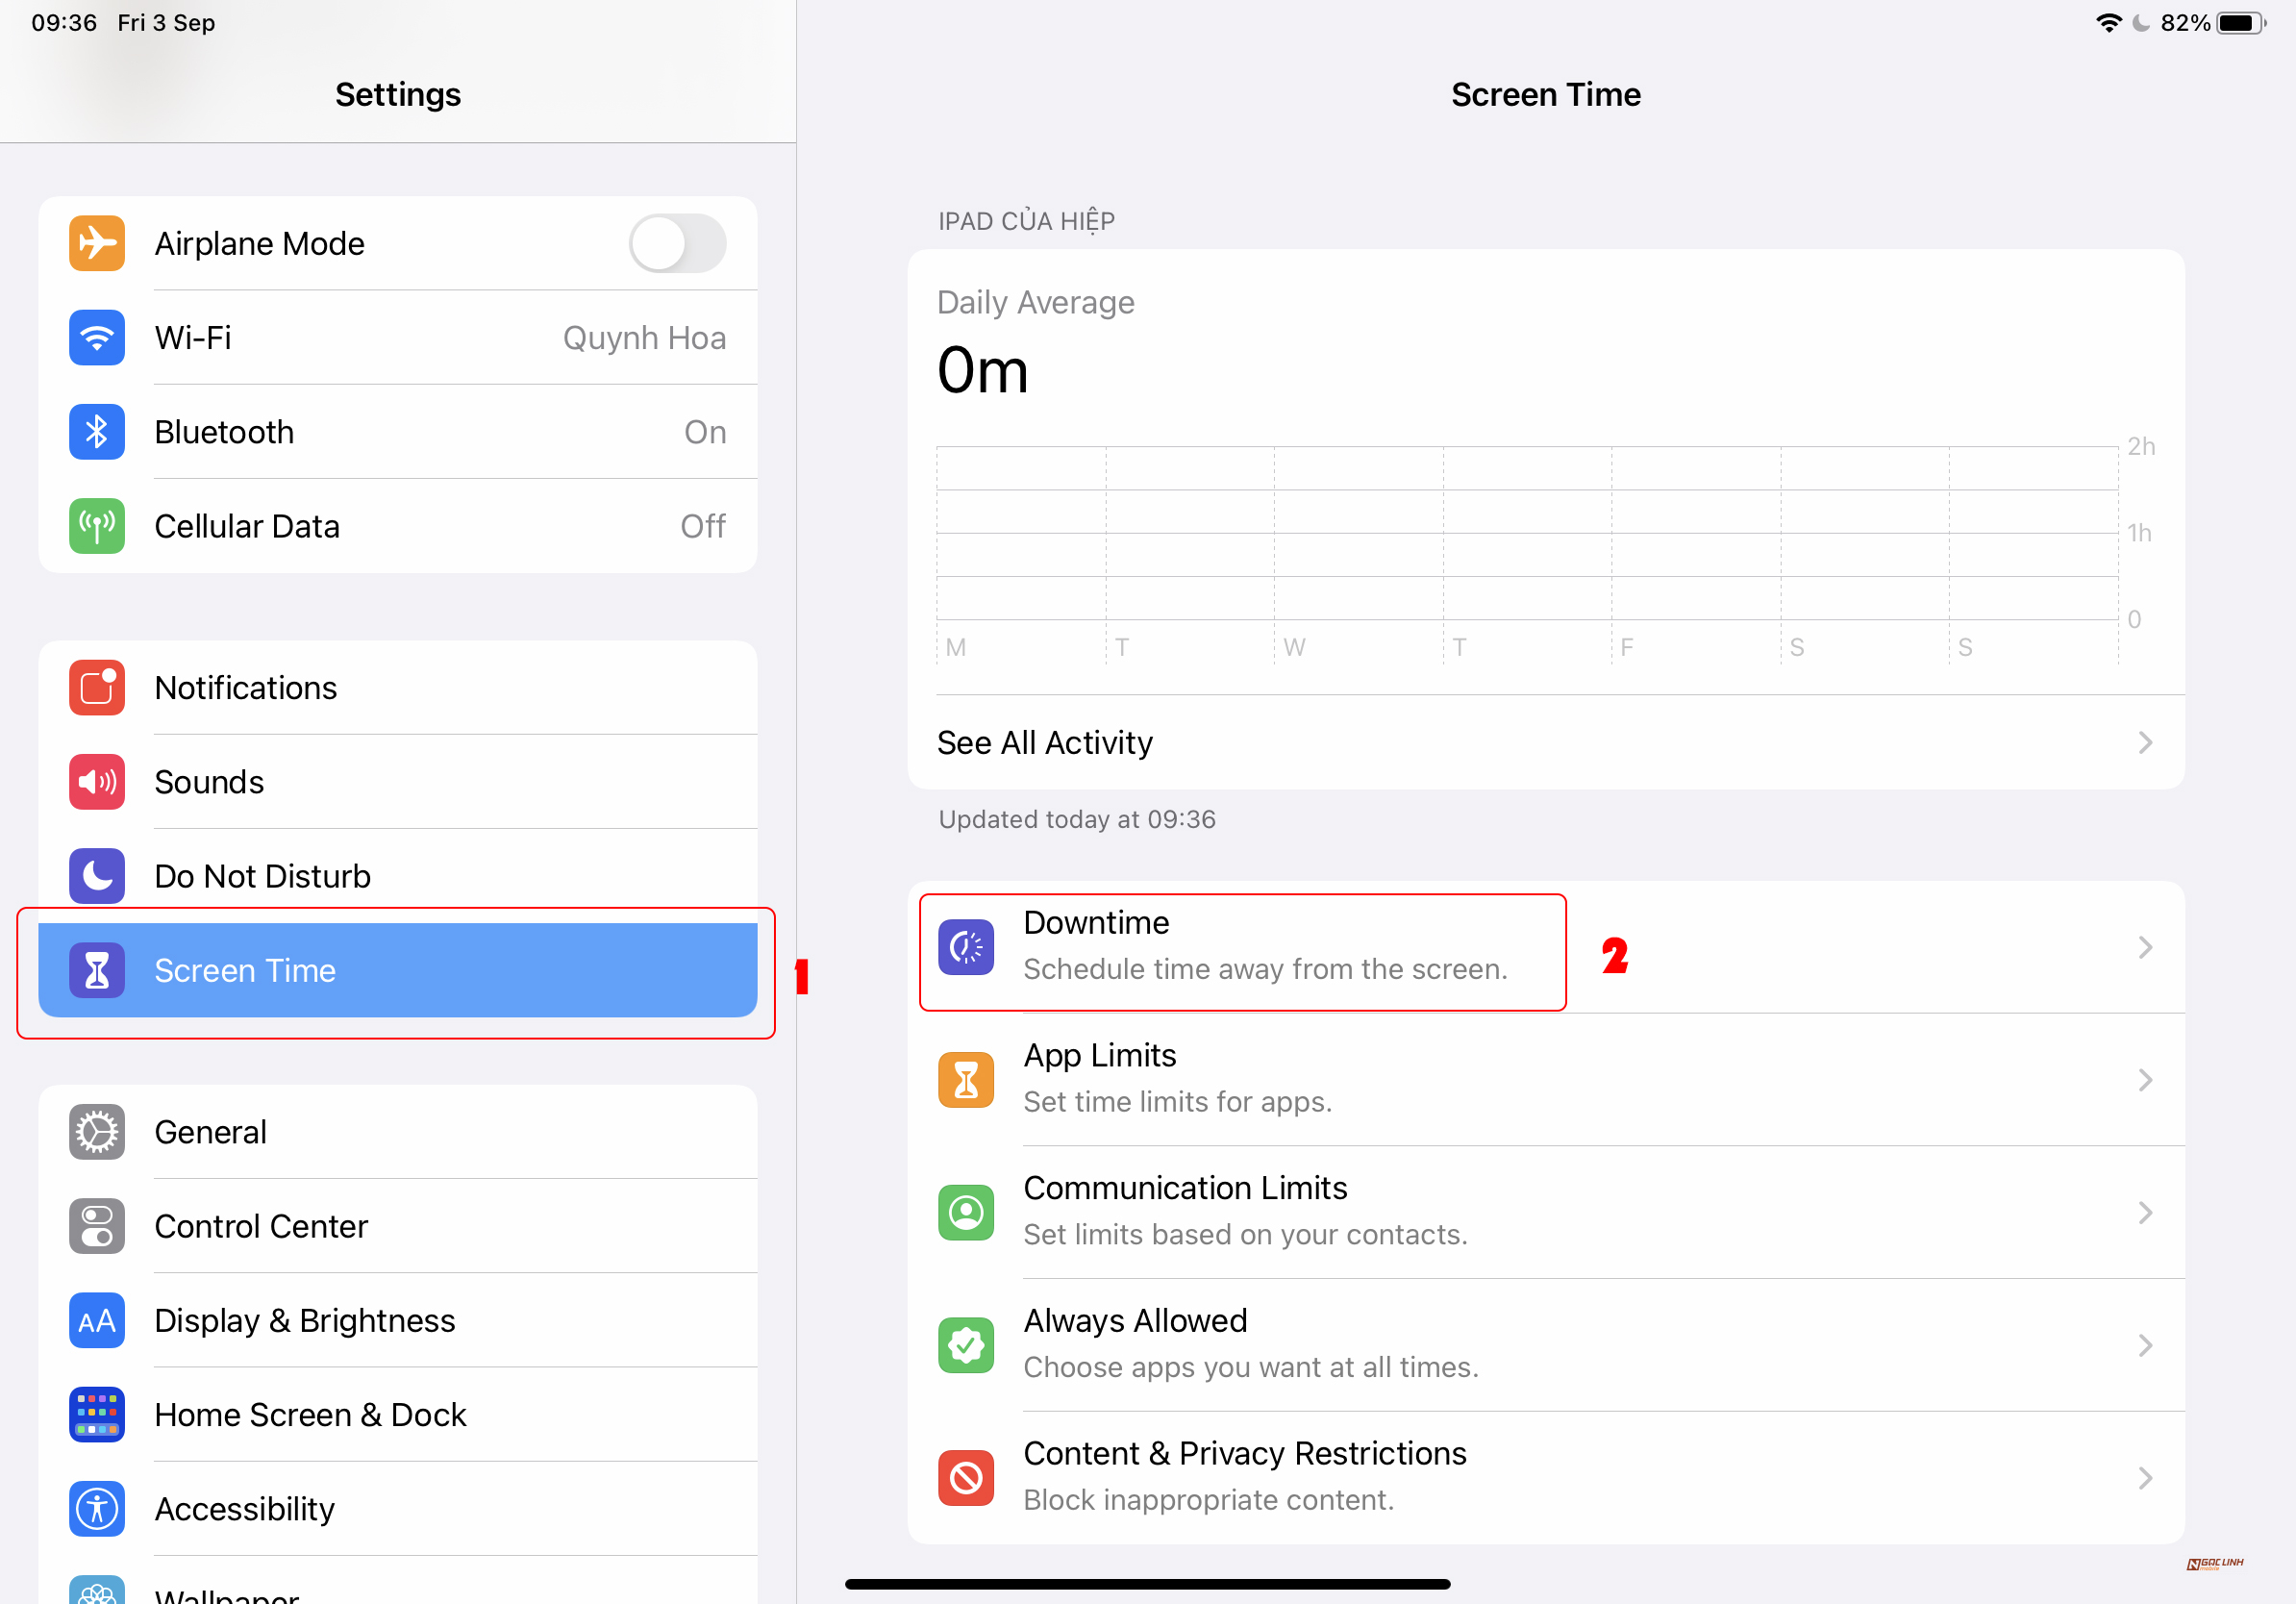The image size is (2296, 1604).
Task: Open Display & Brightness settings
Action: click(397, 1320)
